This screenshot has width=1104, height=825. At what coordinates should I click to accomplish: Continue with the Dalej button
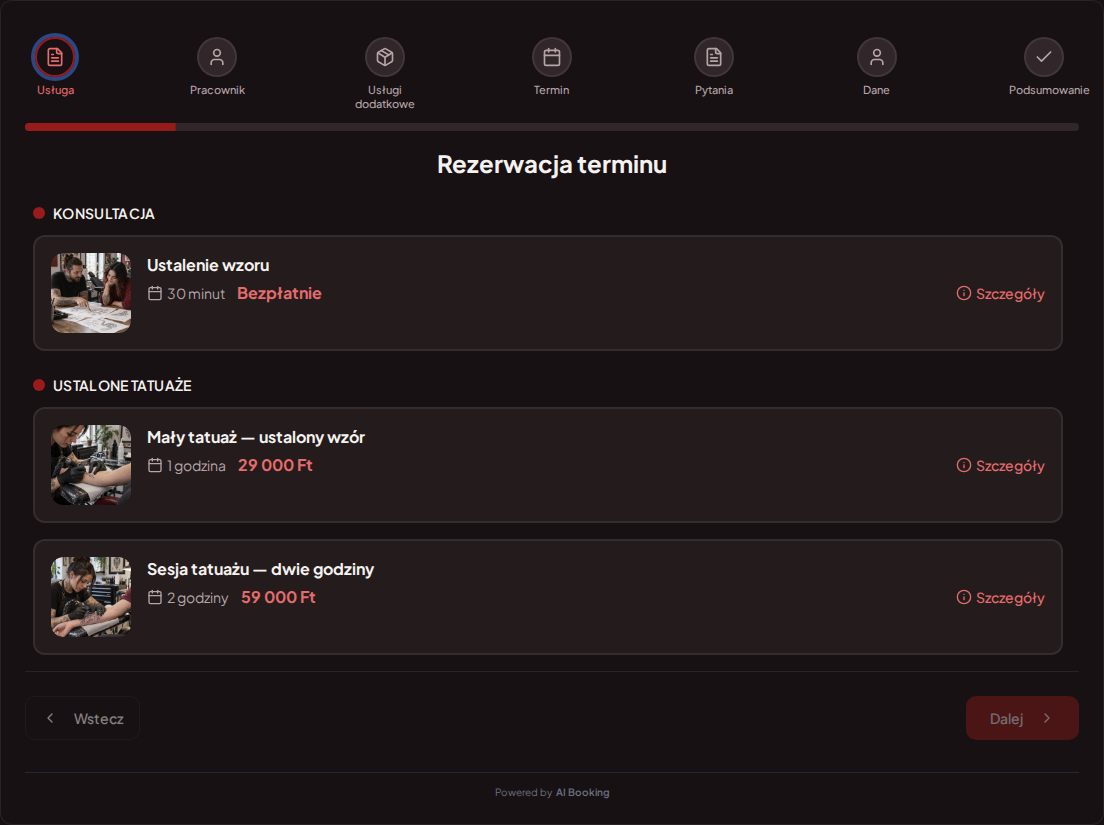click(1022, 718)
